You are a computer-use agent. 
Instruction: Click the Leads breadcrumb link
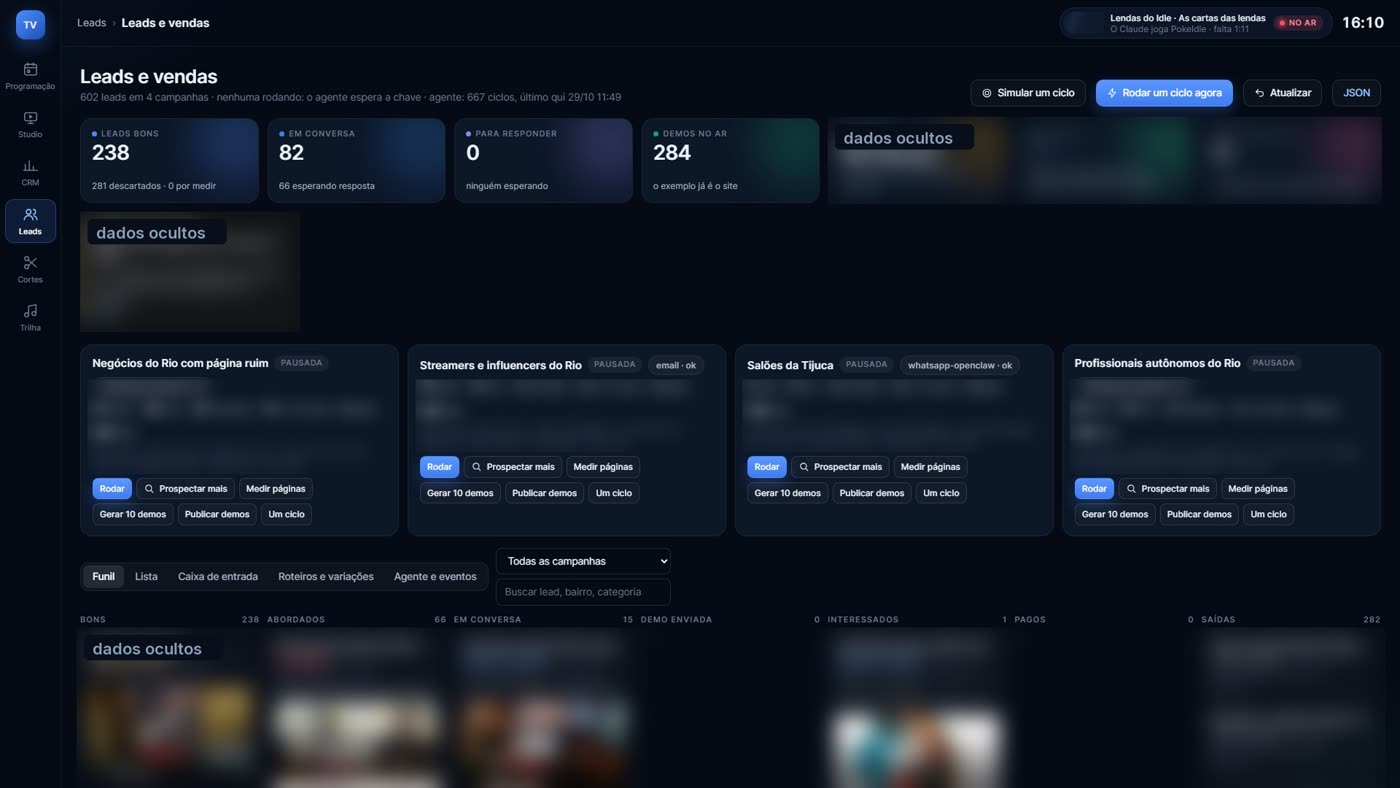click(x=92, y=23)
